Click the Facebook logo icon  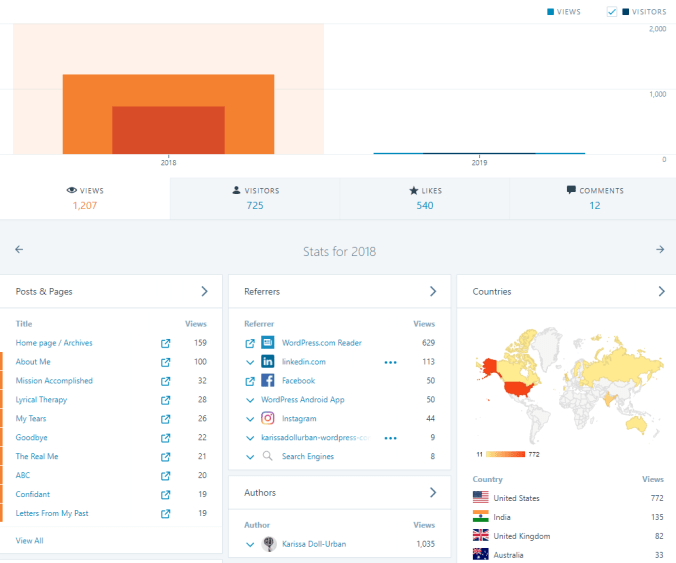coord(268,380)
